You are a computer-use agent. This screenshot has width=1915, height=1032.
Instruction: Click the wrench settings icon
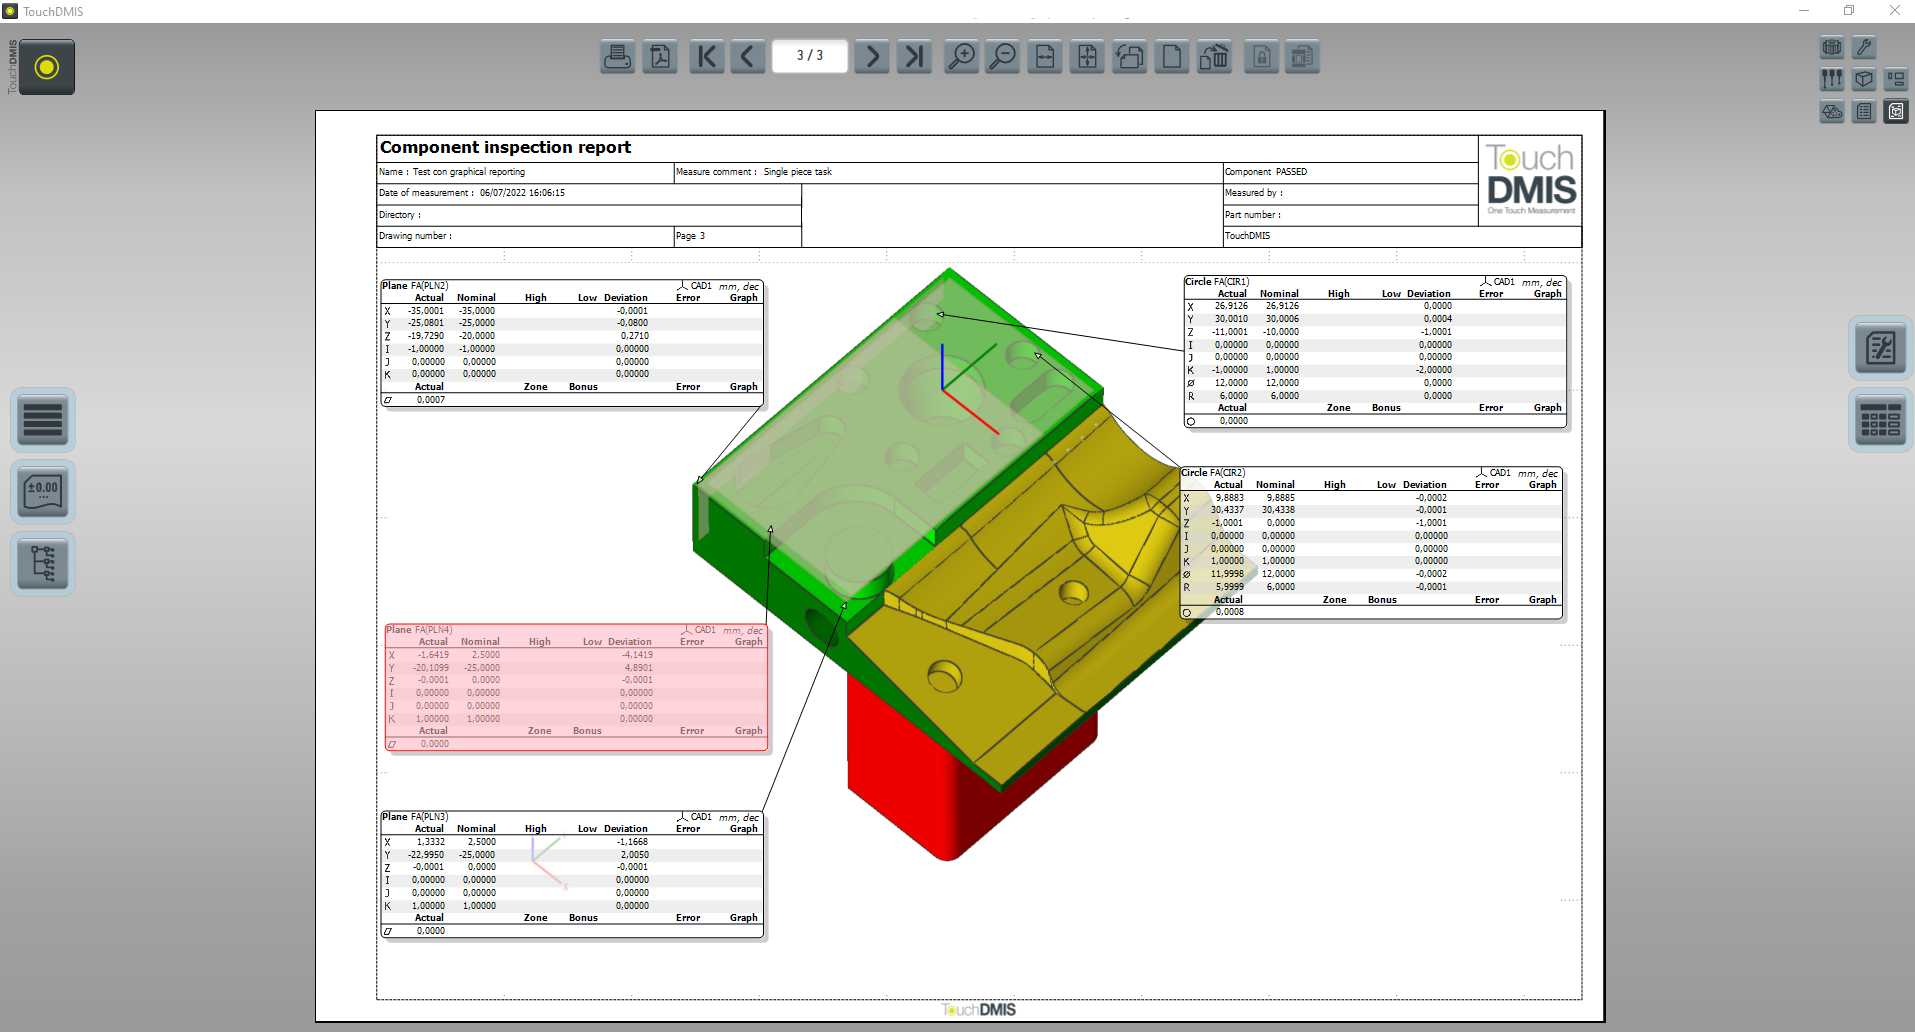pyautogui.click(x=1864, y=48)
